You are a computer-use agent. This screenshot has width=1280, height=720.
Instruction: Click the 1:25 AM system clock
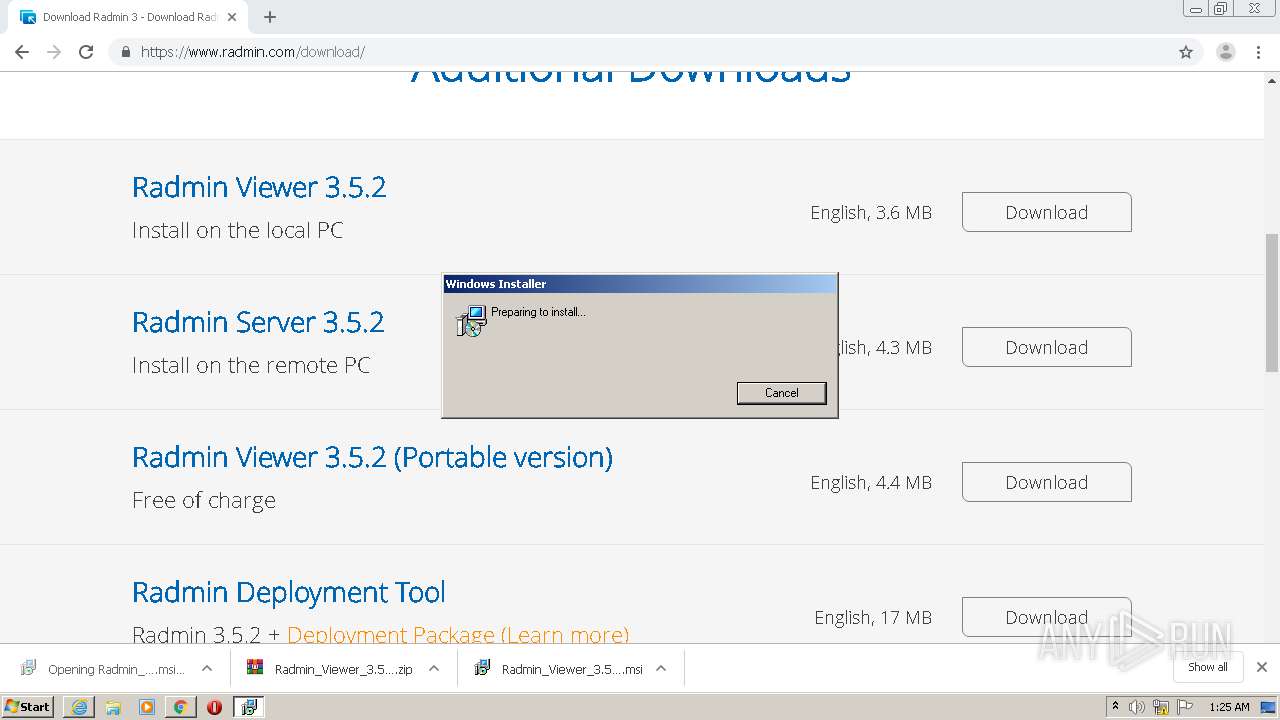1229,707
